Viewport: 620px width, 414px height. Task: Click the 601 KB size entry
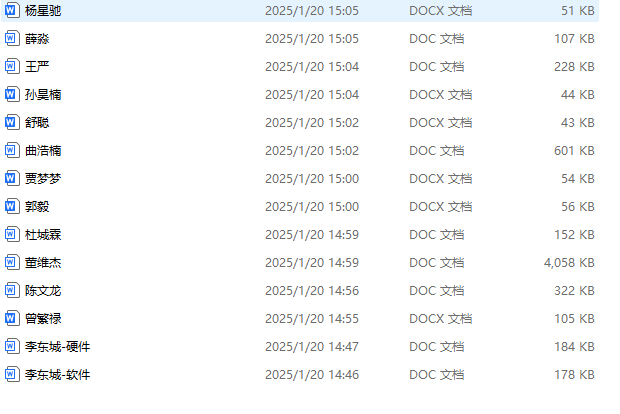click(573, 150)
